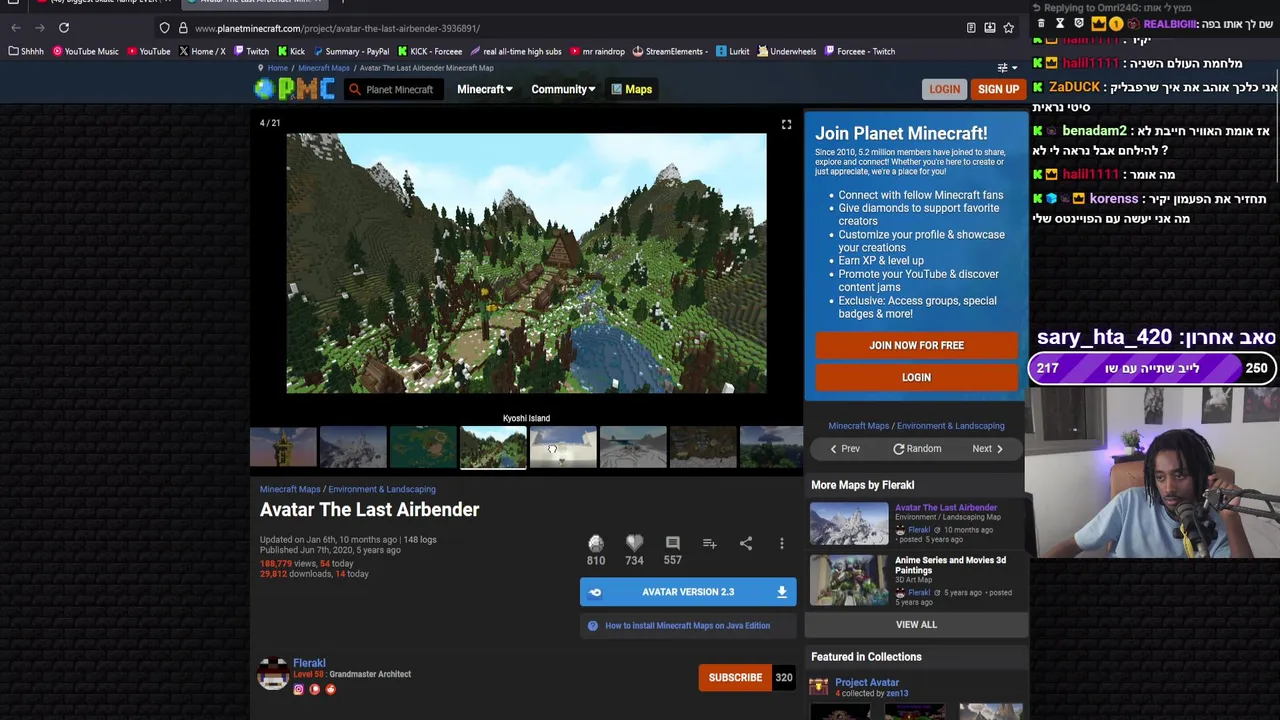Click the LOGIN button in header

coord(944,89)
